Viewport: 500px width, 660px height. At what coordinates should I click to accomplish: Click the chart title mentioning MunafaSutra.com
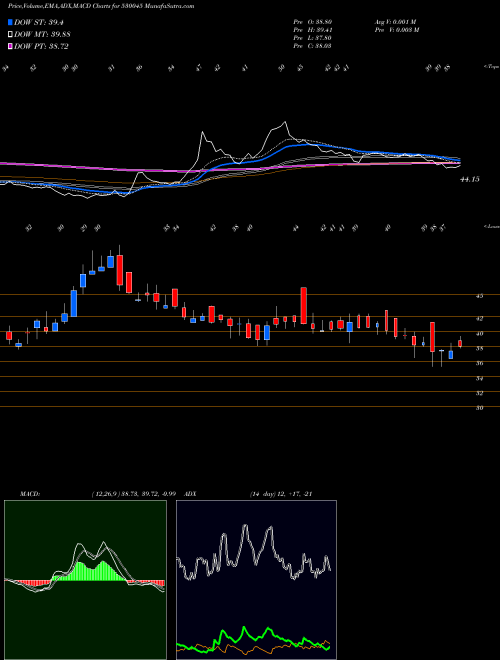[101, 6]
